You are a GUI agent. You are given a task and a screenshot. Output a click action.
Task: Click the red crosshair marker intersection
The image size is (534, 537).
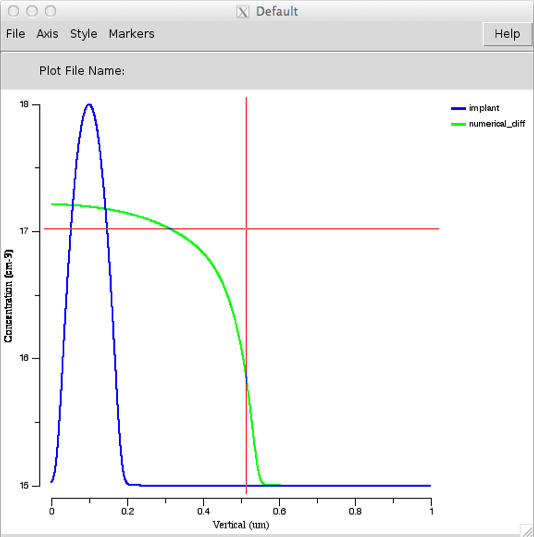pyautogui.click(x=246, y=228)
